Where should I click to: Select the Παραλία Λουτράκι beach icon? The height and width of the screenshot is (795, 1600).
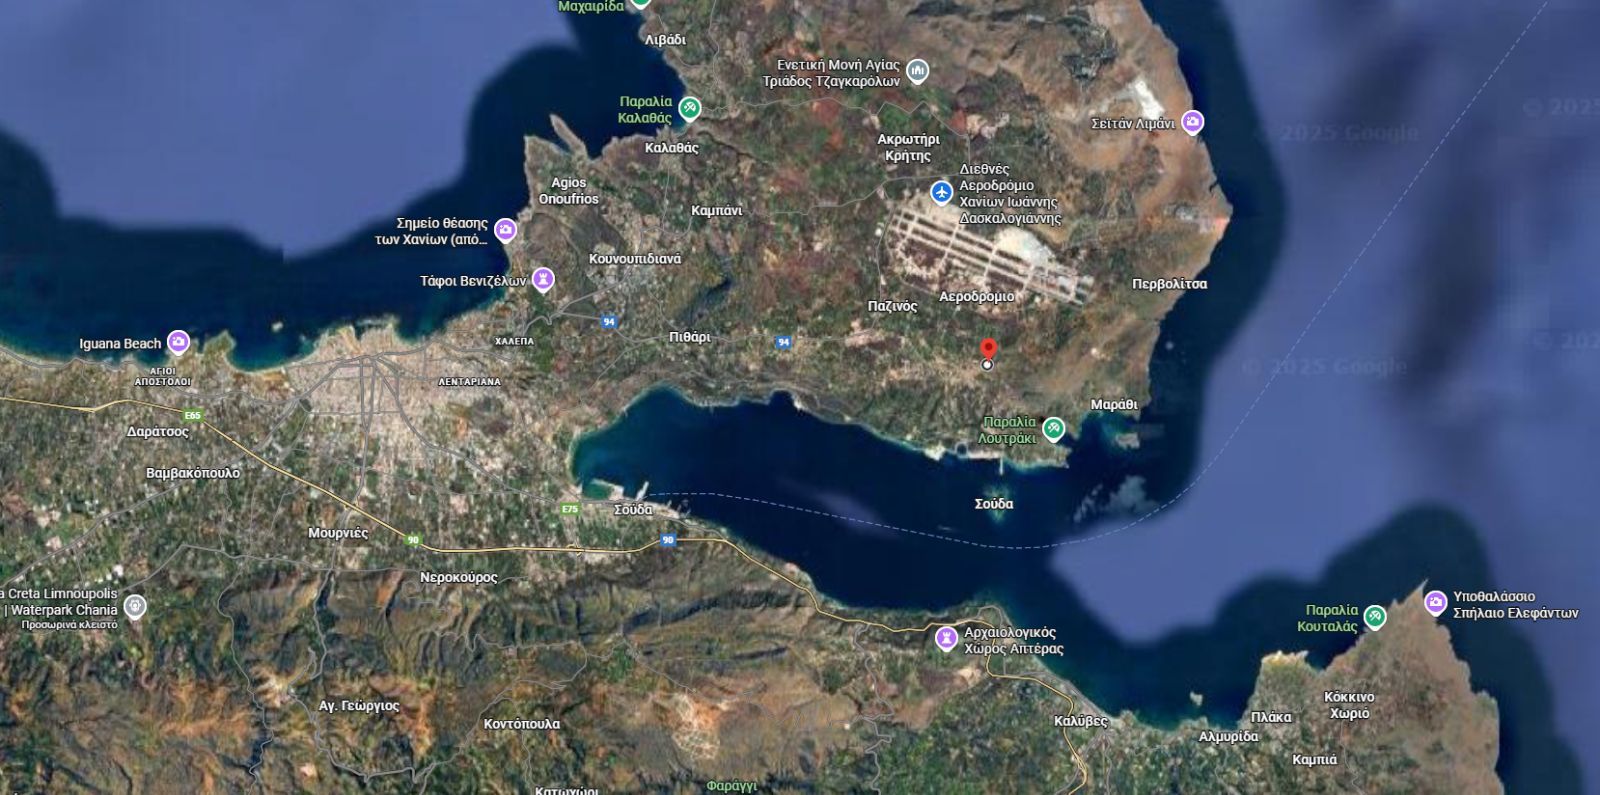1053,430
